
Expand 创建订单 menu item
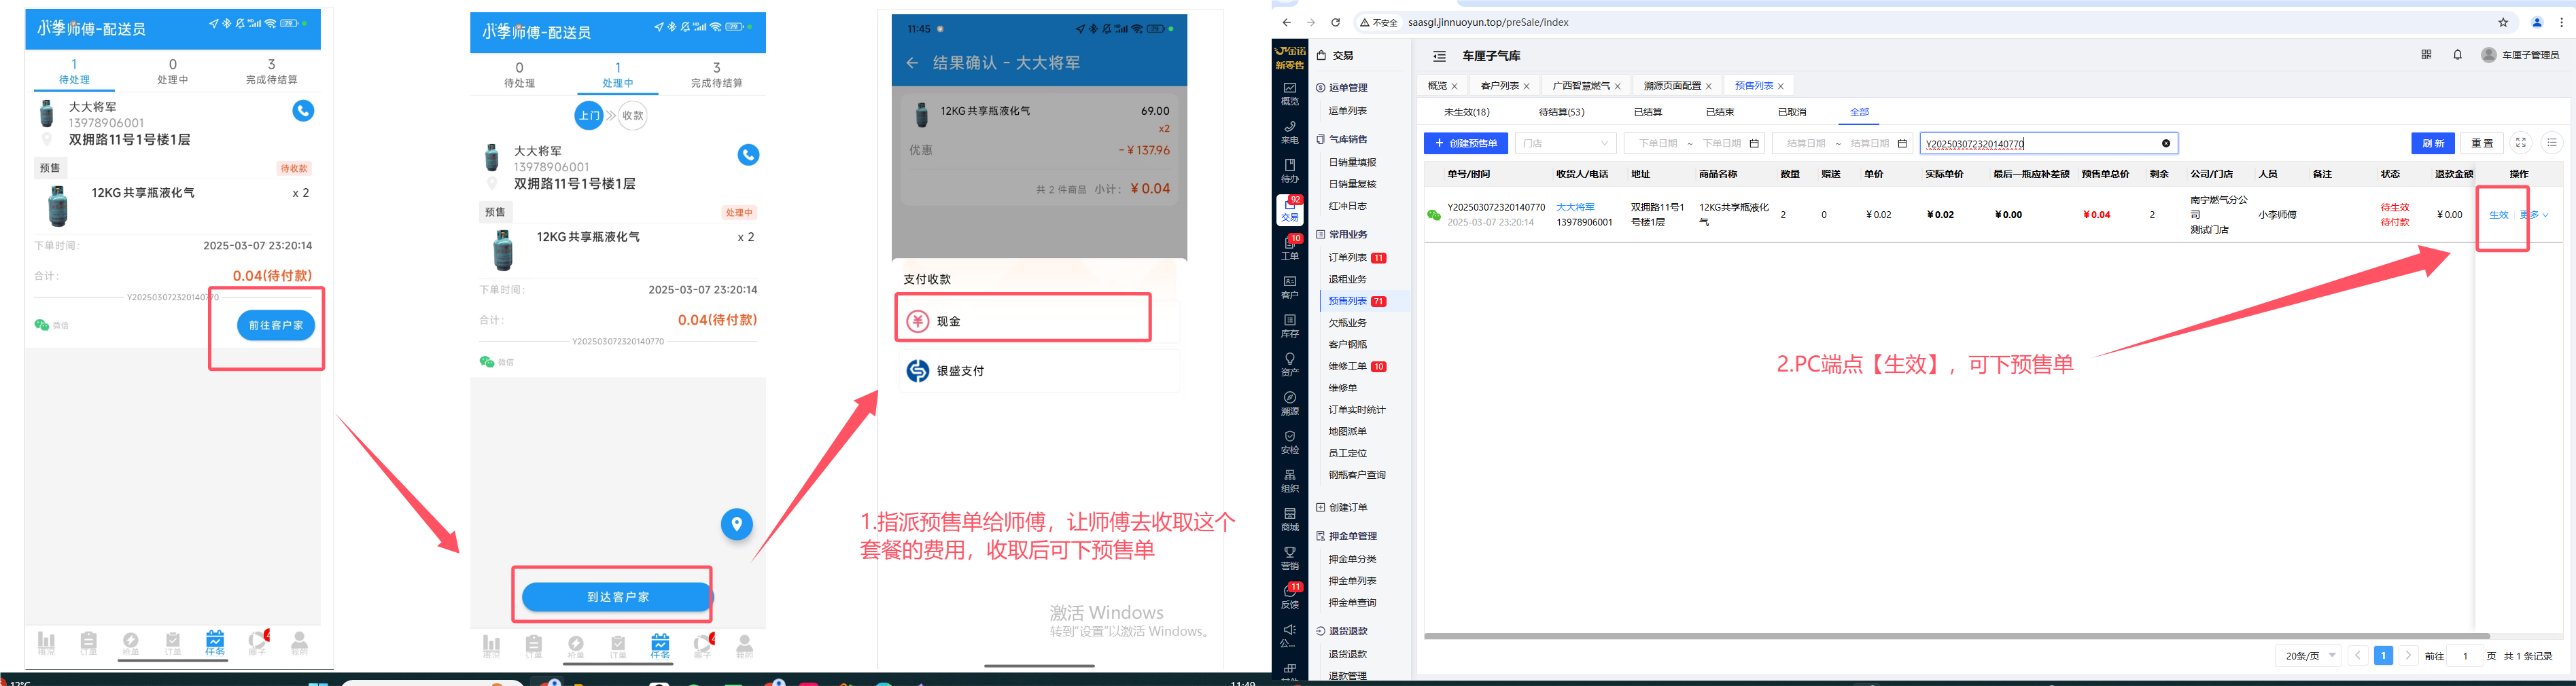(x=1348, y=508)
